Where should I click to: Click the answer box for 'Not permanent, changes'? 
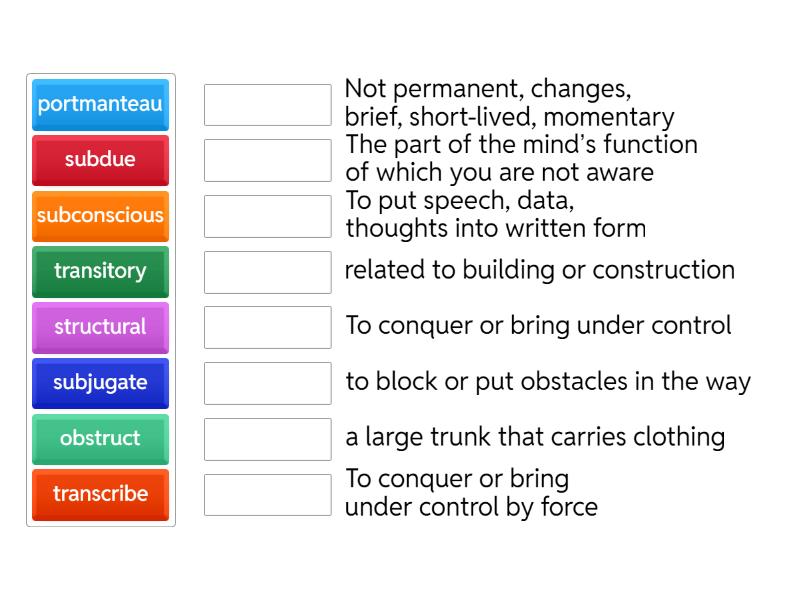(267, 104)
